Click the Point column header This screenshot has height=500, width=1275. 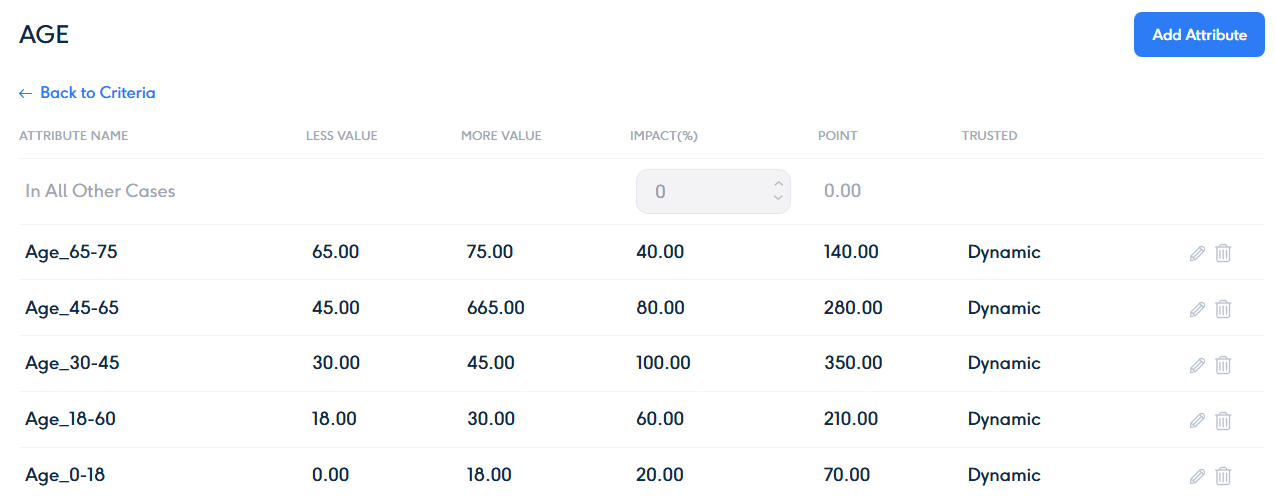837,136
